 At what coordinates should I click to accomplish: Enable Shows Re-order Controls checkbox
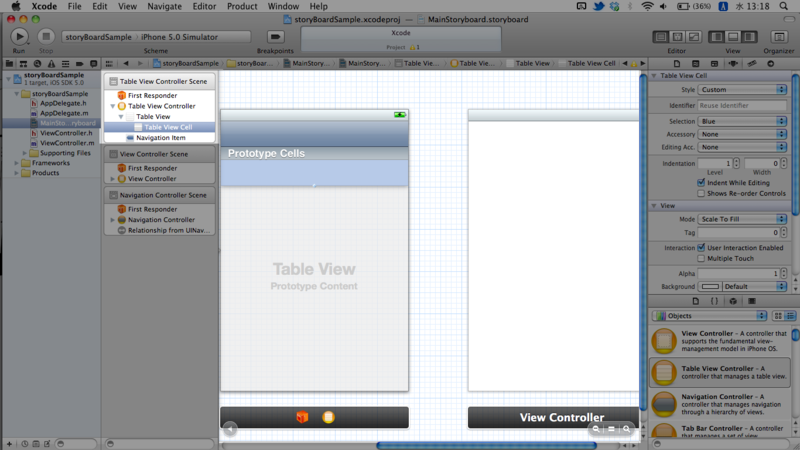[x=701, y=193]
